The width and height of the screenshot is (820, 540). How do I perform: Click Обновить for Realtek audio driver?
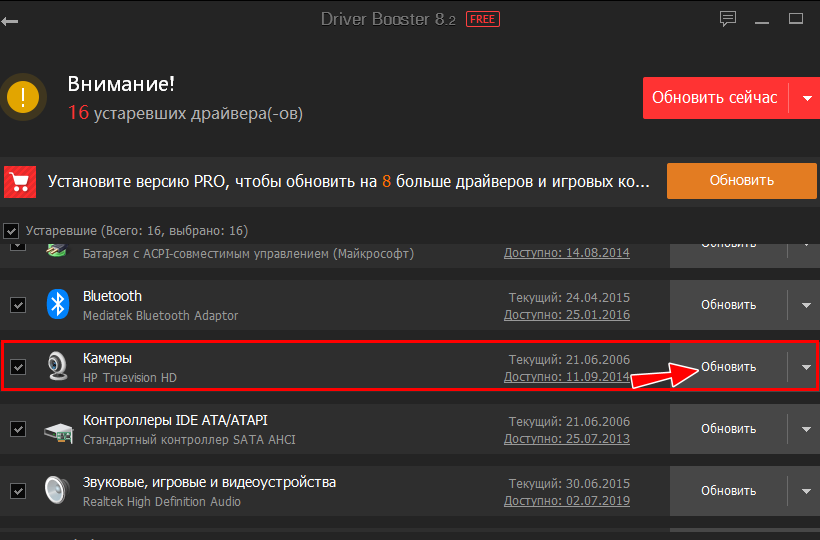[x=728, y=491]
